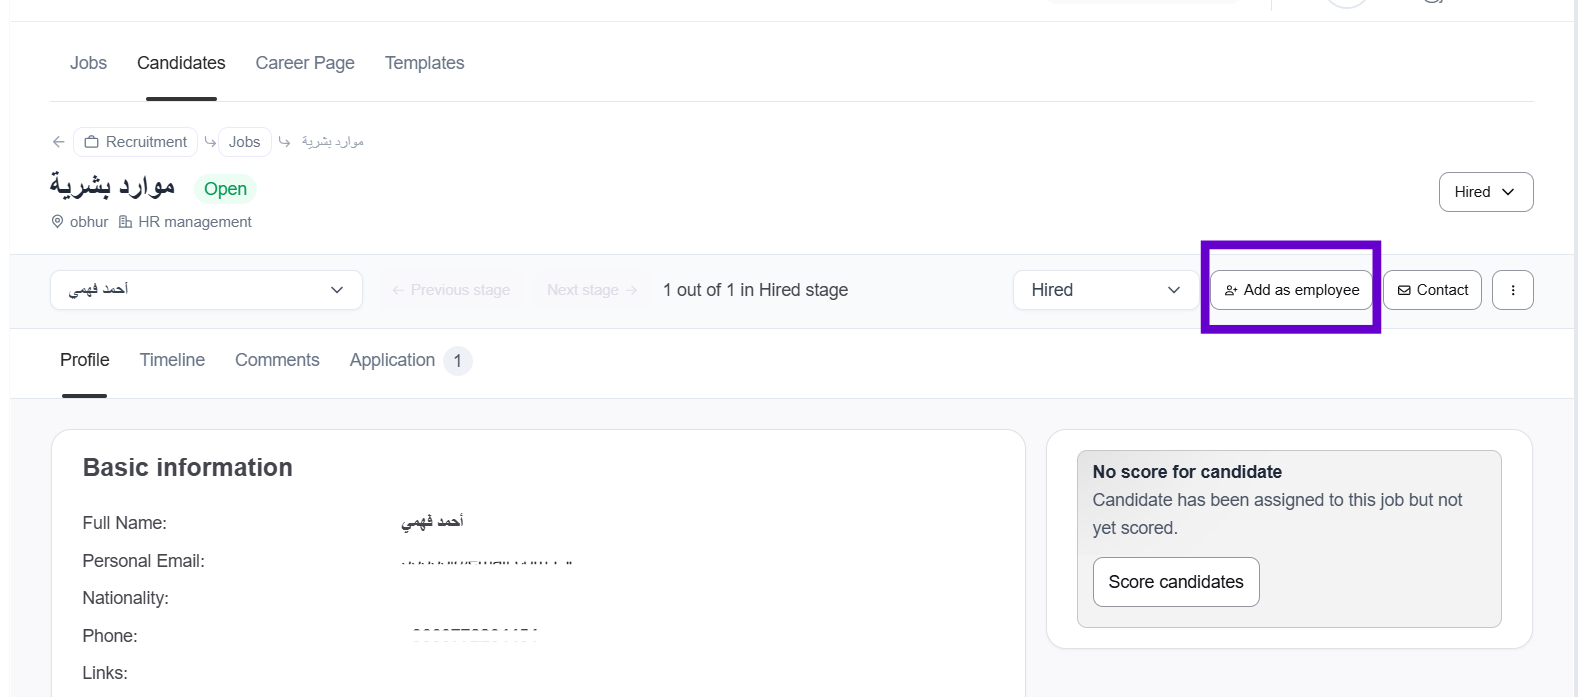The image size is (1578, 697).
Task: Switch to the Jobs top tab
Action: tap(88, 63)
